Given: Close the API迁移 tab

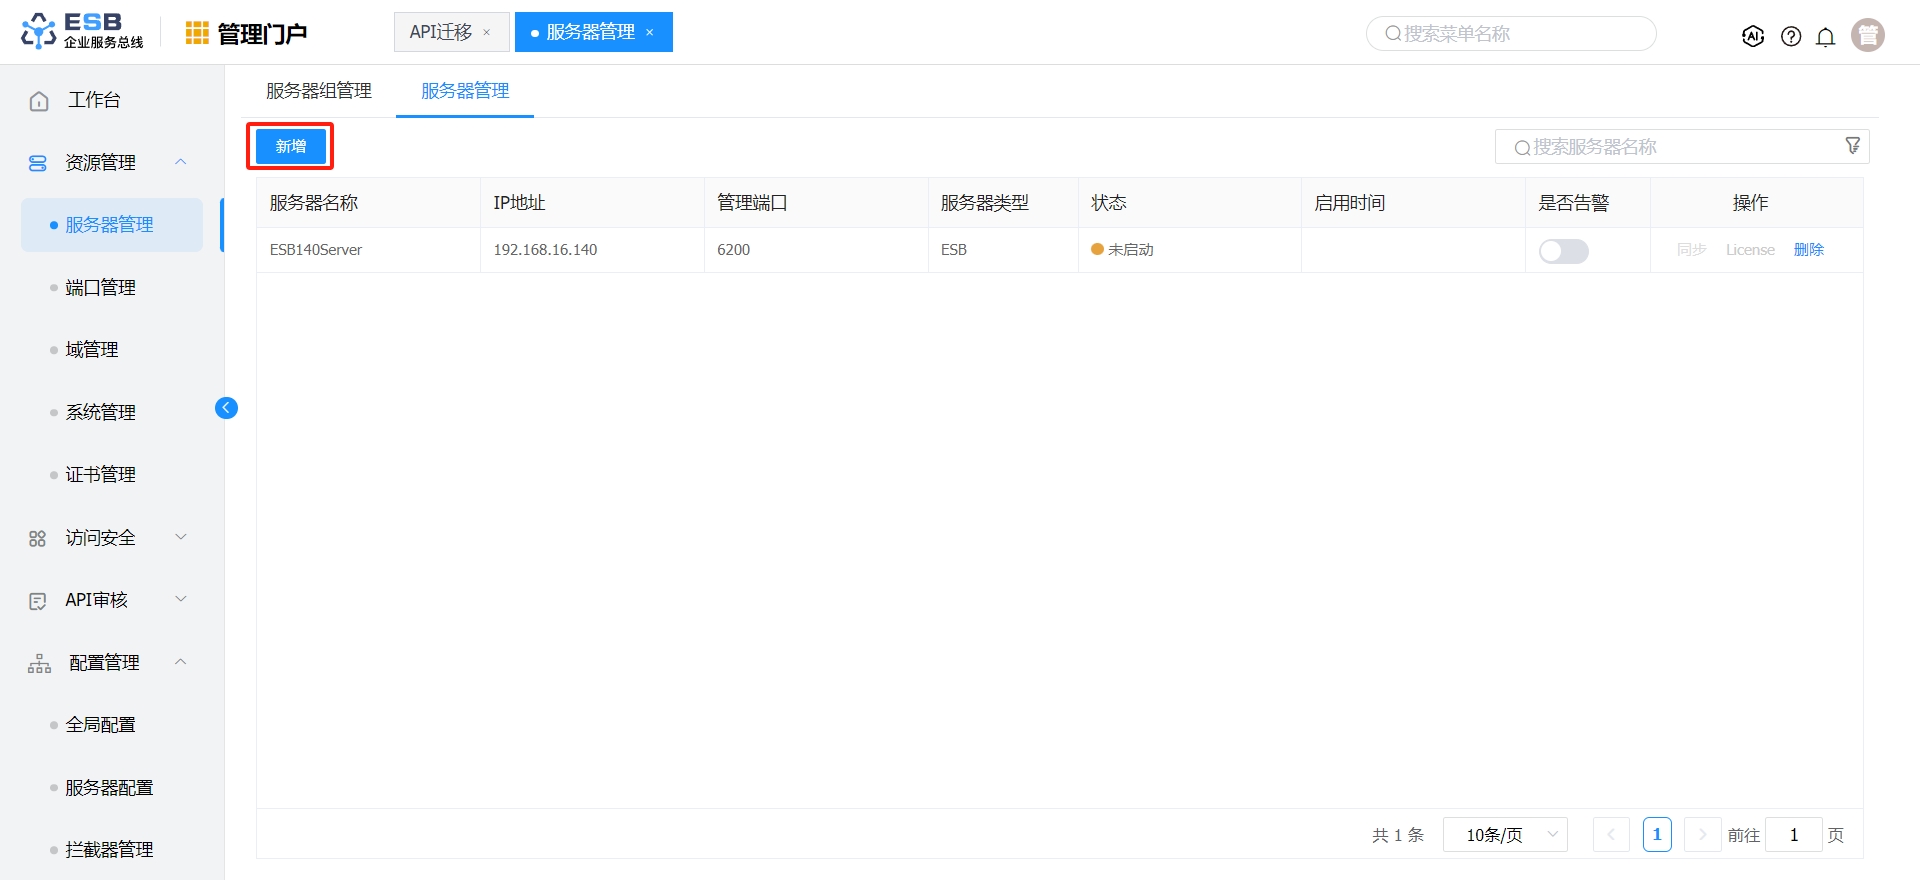Looking at the screenshot, I should [487, 33].
